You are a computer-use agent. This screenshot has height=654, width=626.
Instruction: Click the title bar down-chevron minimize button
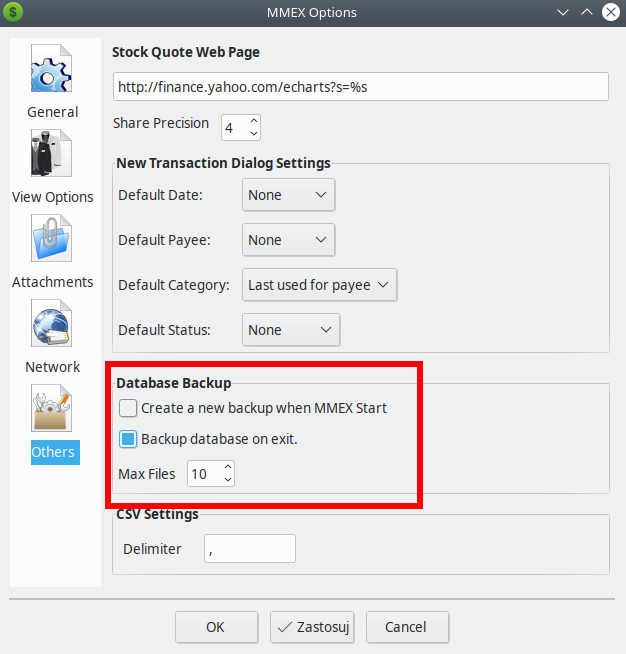(x=563, y=13)
